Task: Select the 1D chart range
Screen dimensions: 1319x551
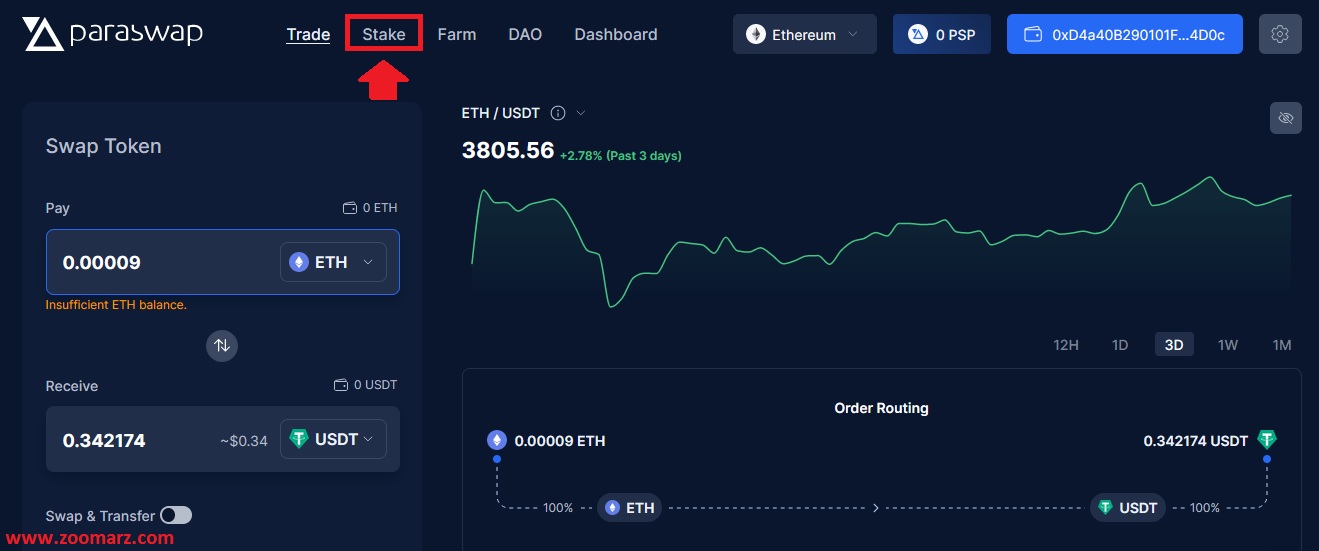Action: point(1120,345)
